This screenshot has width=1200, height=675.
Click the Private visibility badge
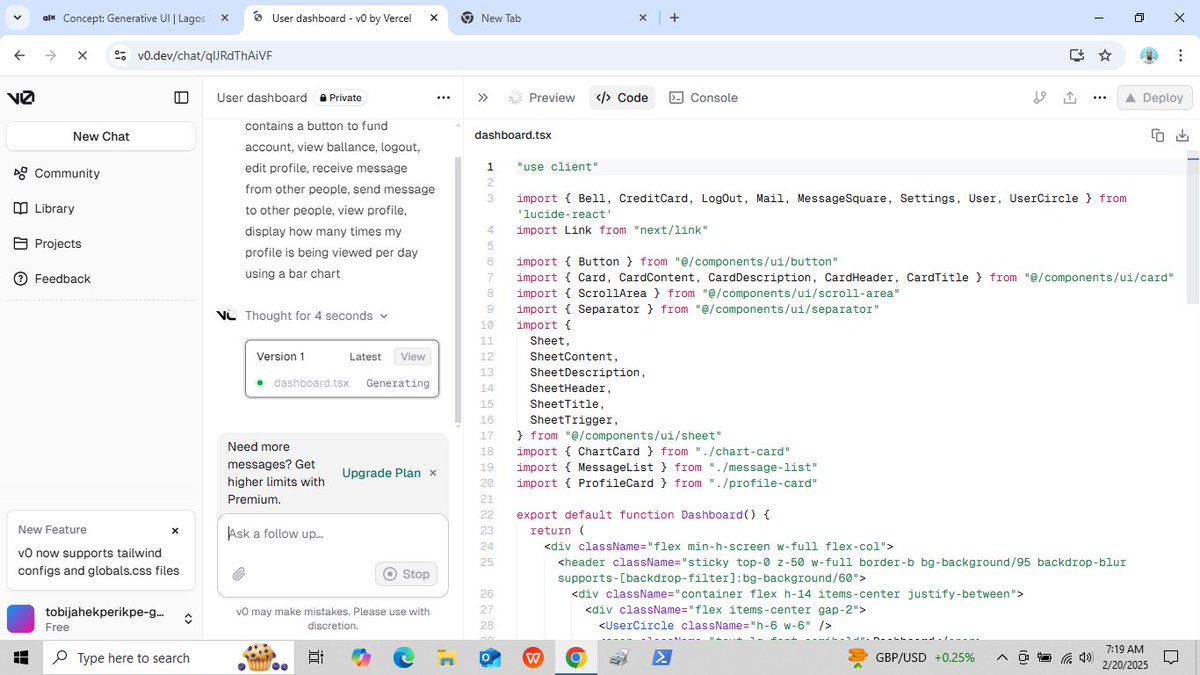342,98
